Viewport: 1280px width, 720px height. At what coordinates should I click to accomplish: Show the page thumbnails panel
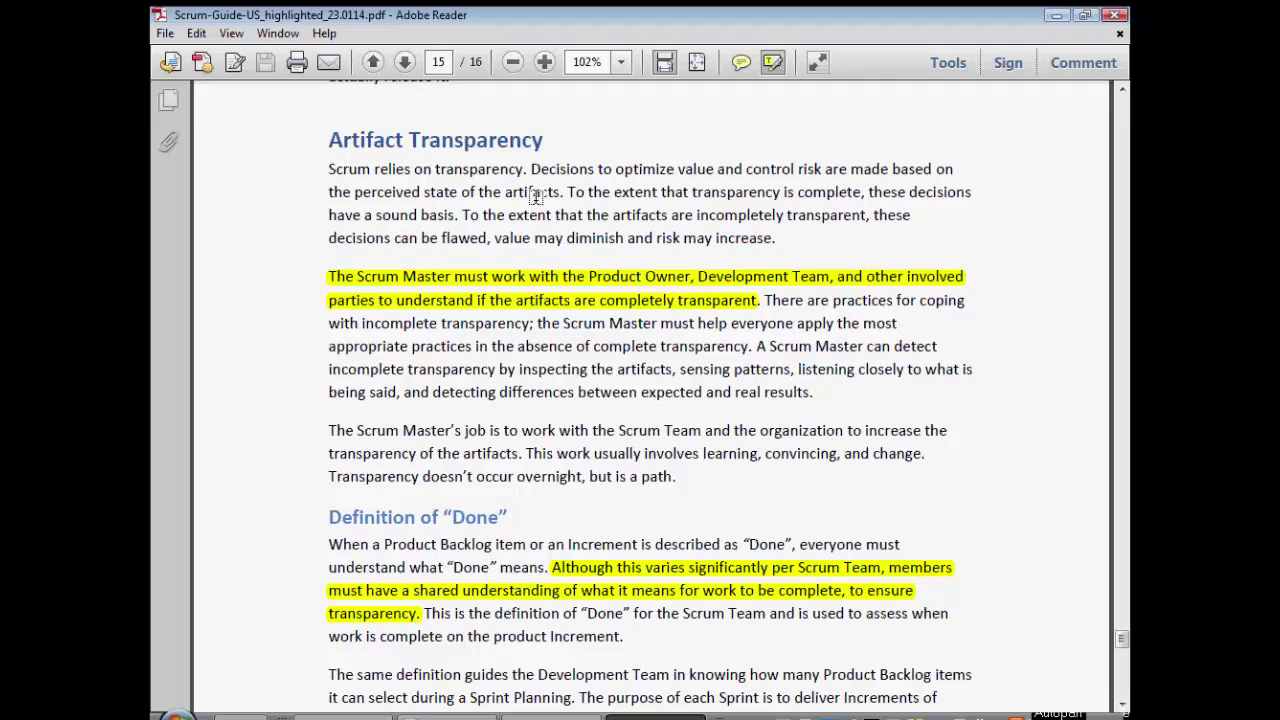[x=169, y=100]
